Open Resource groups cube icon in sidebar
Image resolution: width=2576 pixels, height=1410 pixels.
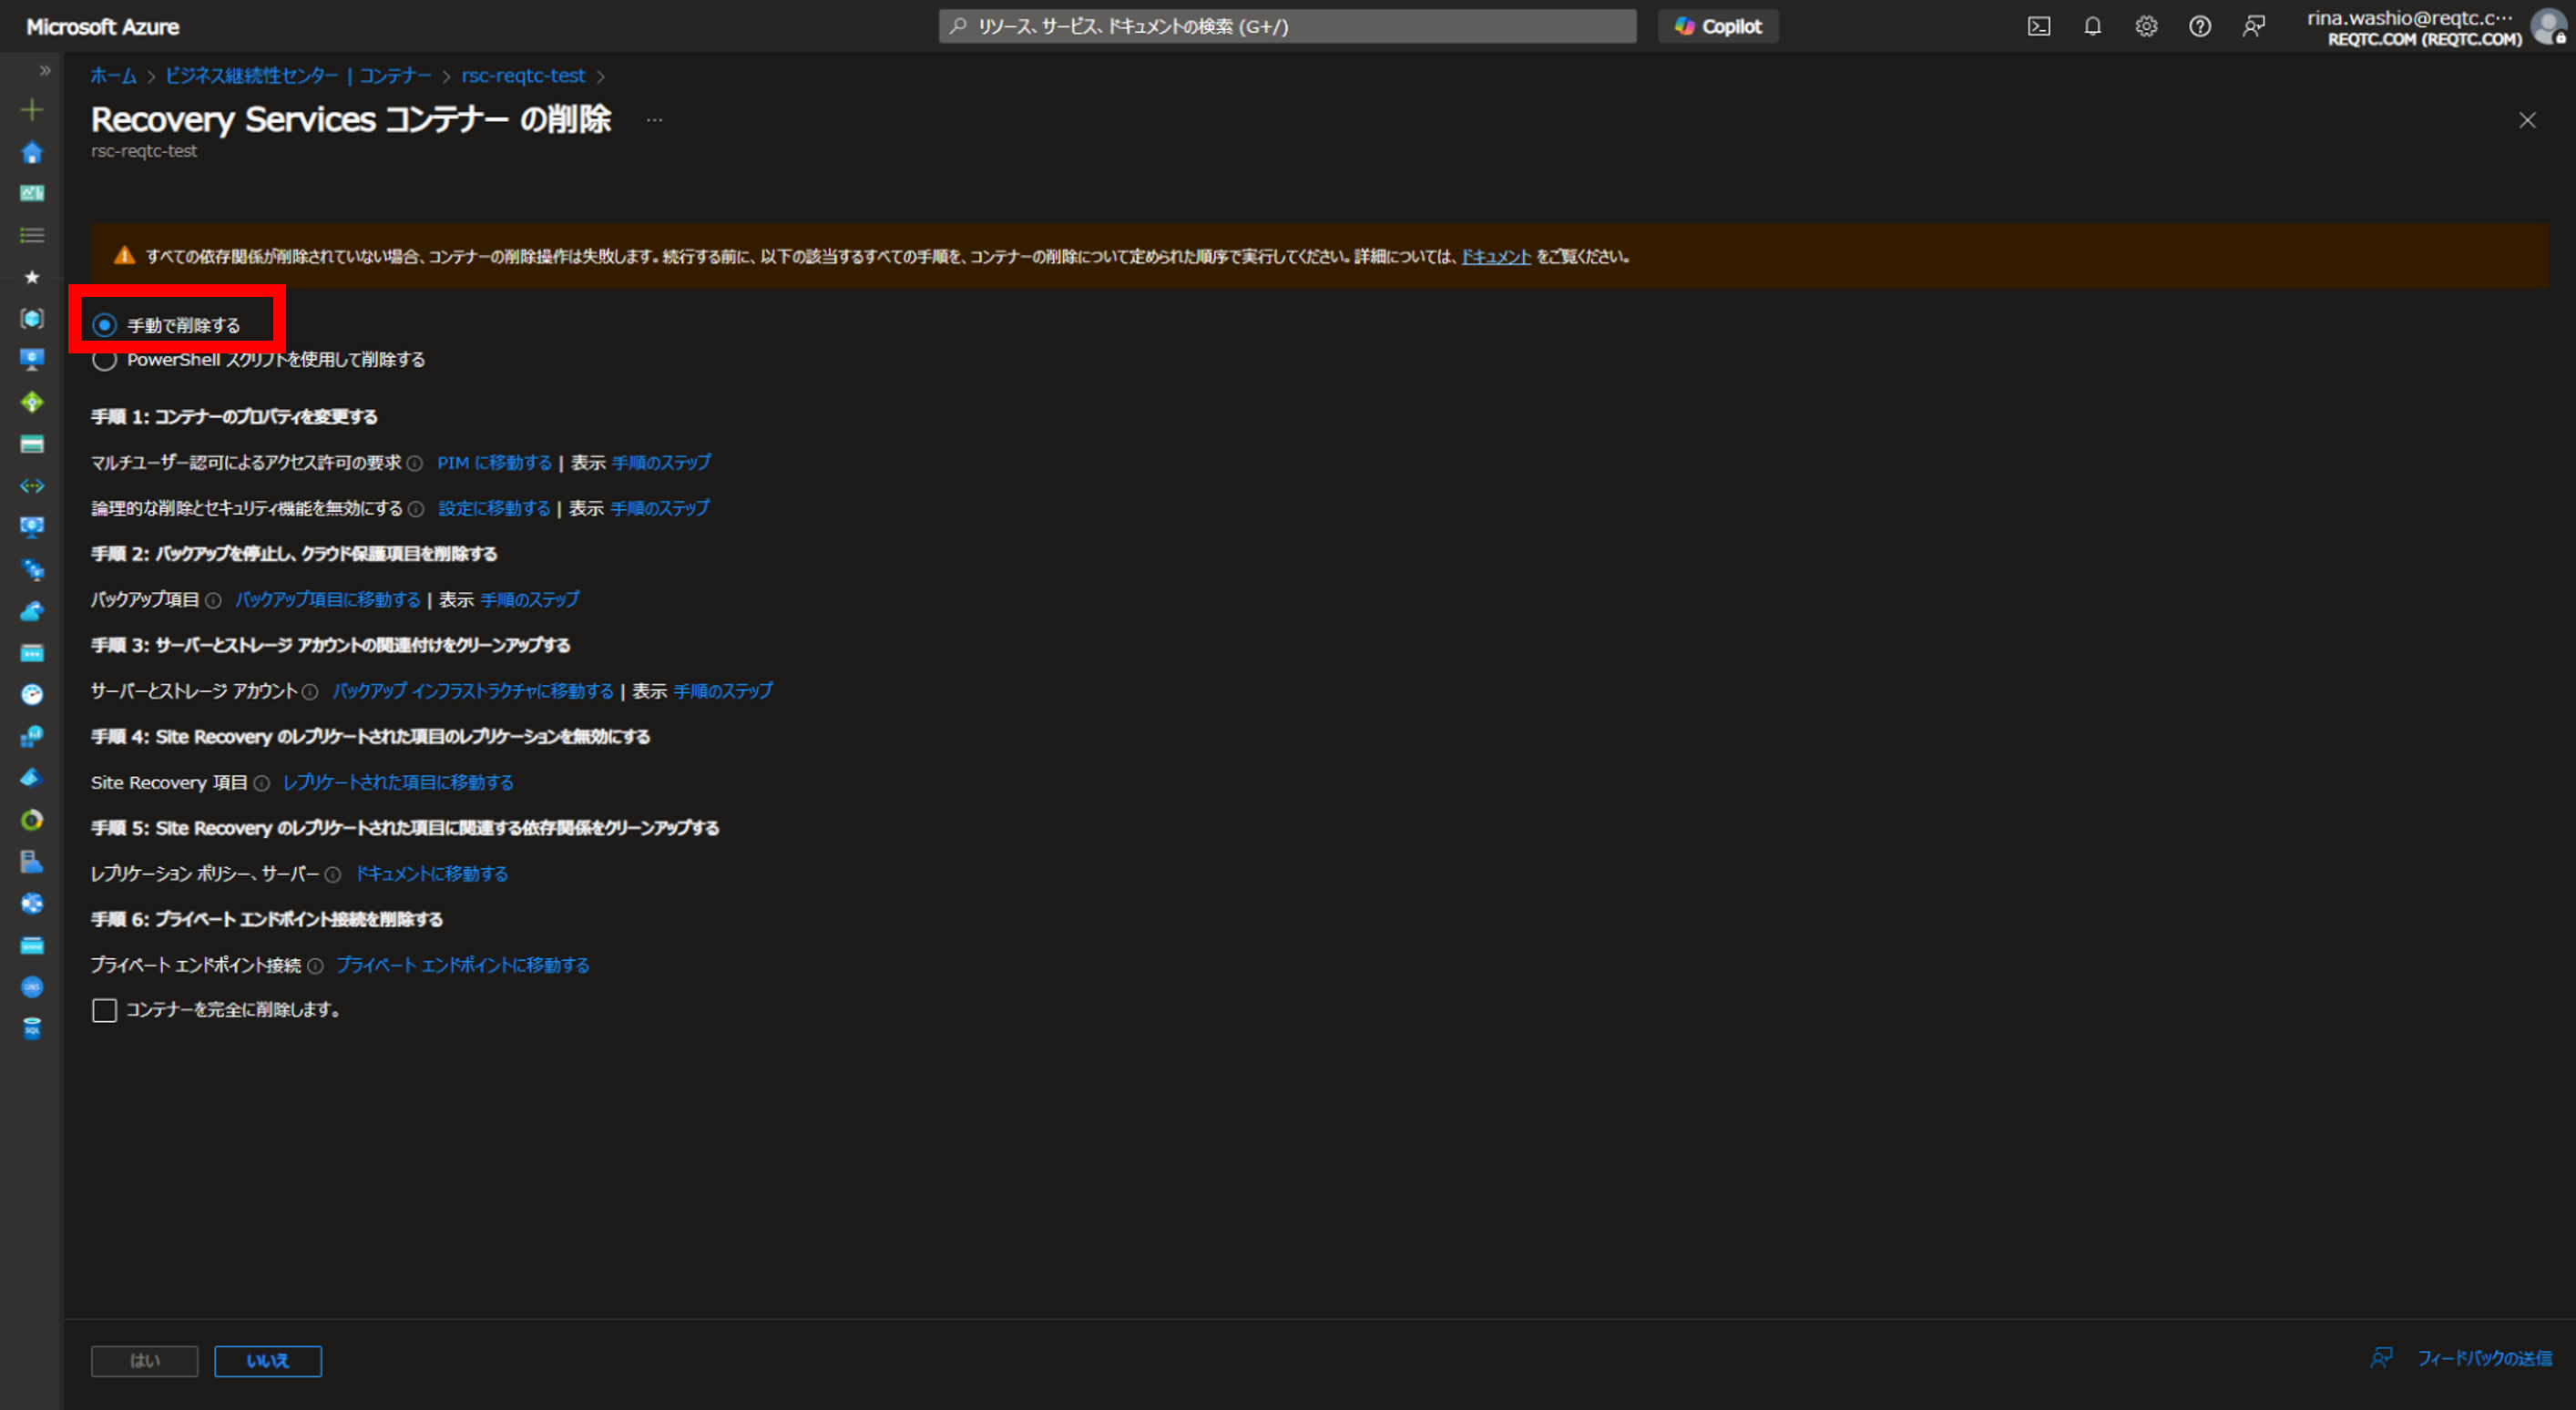(x=32, y=318)
